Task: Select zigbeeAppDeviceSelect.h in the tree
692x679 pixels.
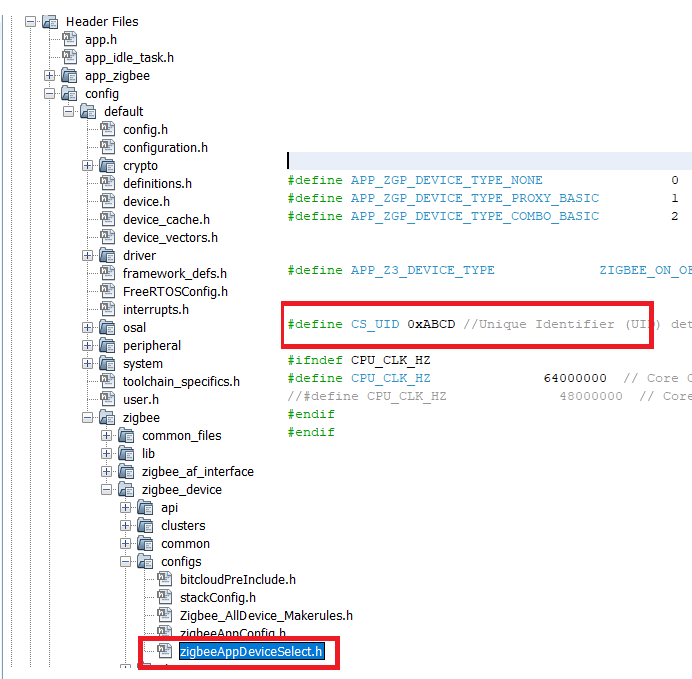Action: click(251, 652)
